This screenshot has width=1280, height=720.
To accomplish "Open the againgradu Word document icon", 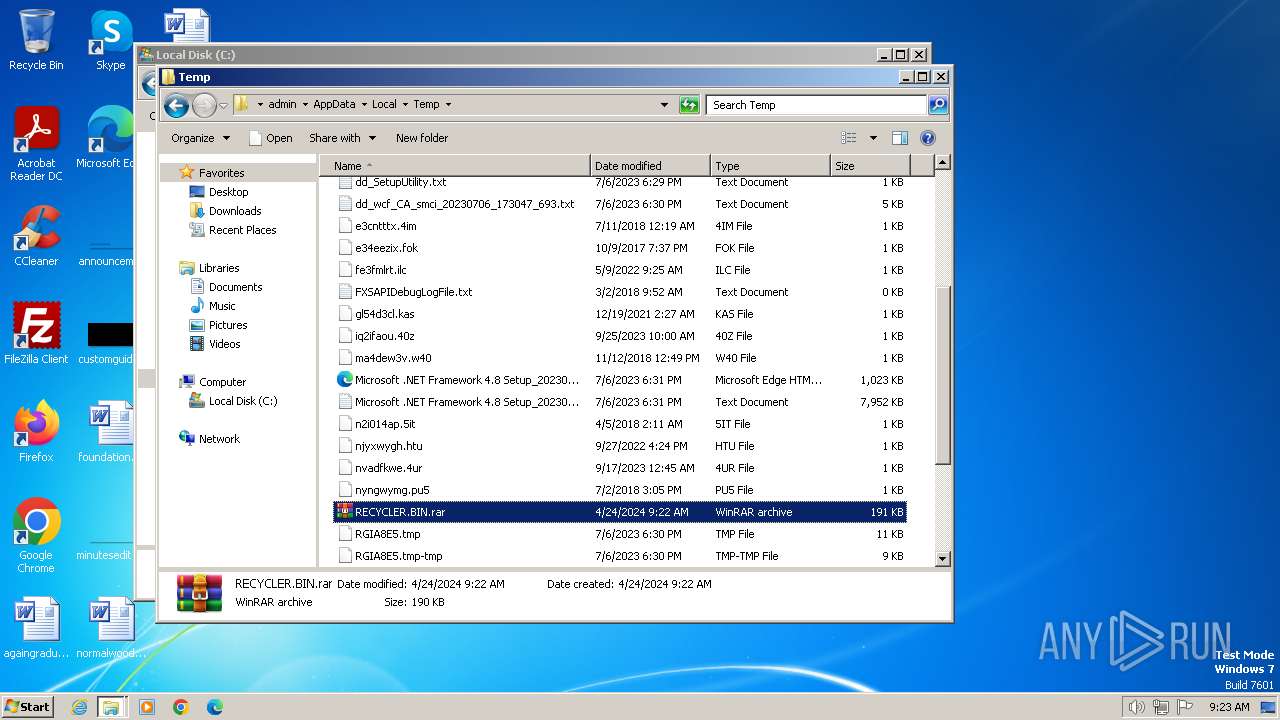I will tap(36, 628).
